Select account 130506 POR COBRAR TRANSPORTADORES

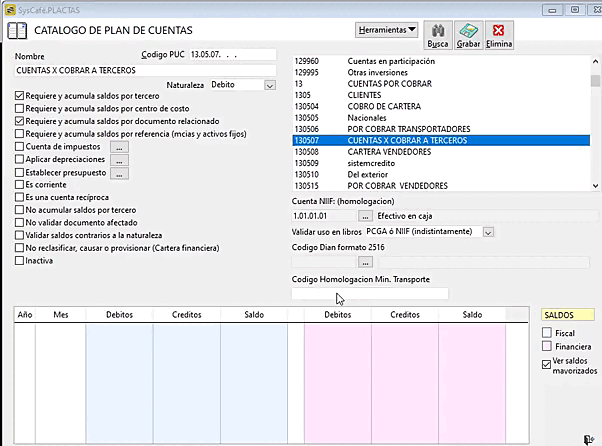coord(441,129)
